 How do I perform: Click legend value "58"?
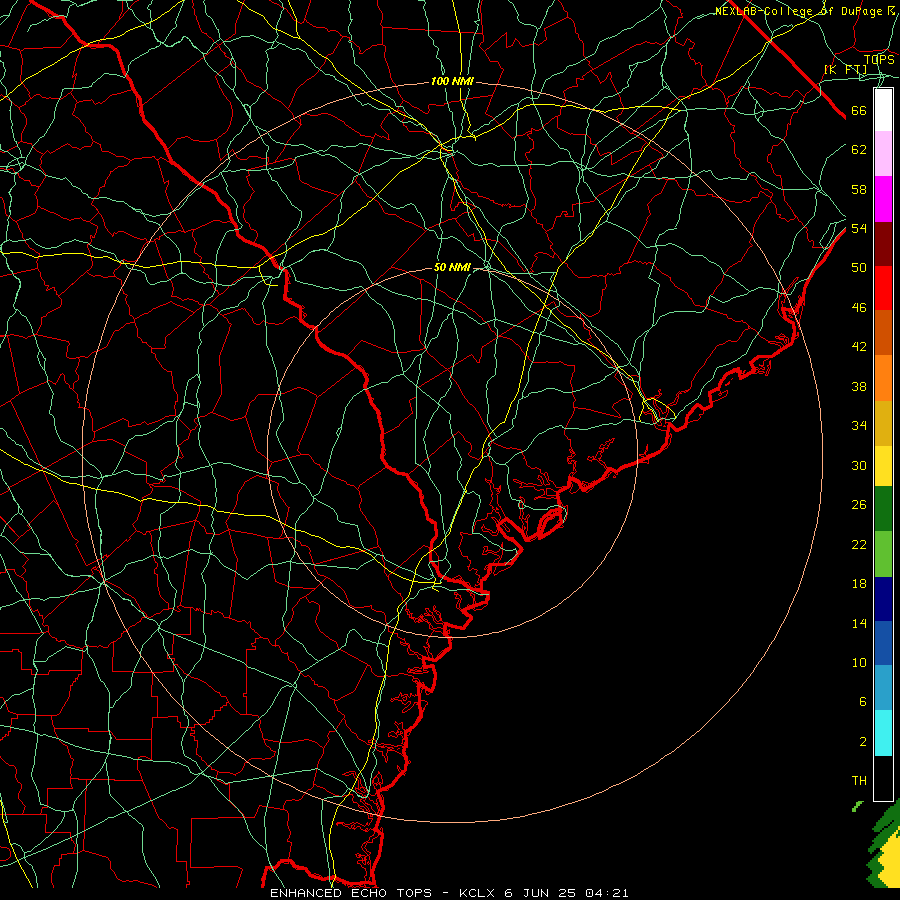pos(859,189)
